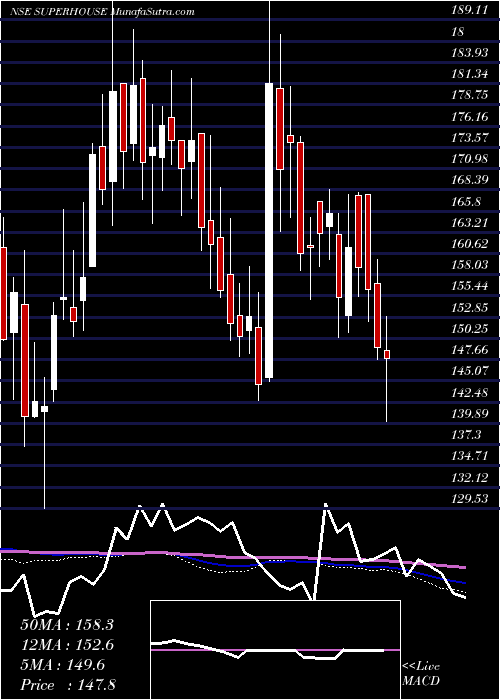500x700 pixels.
Task: Select price level 189.11 on the axis
Action: (469, 12)
